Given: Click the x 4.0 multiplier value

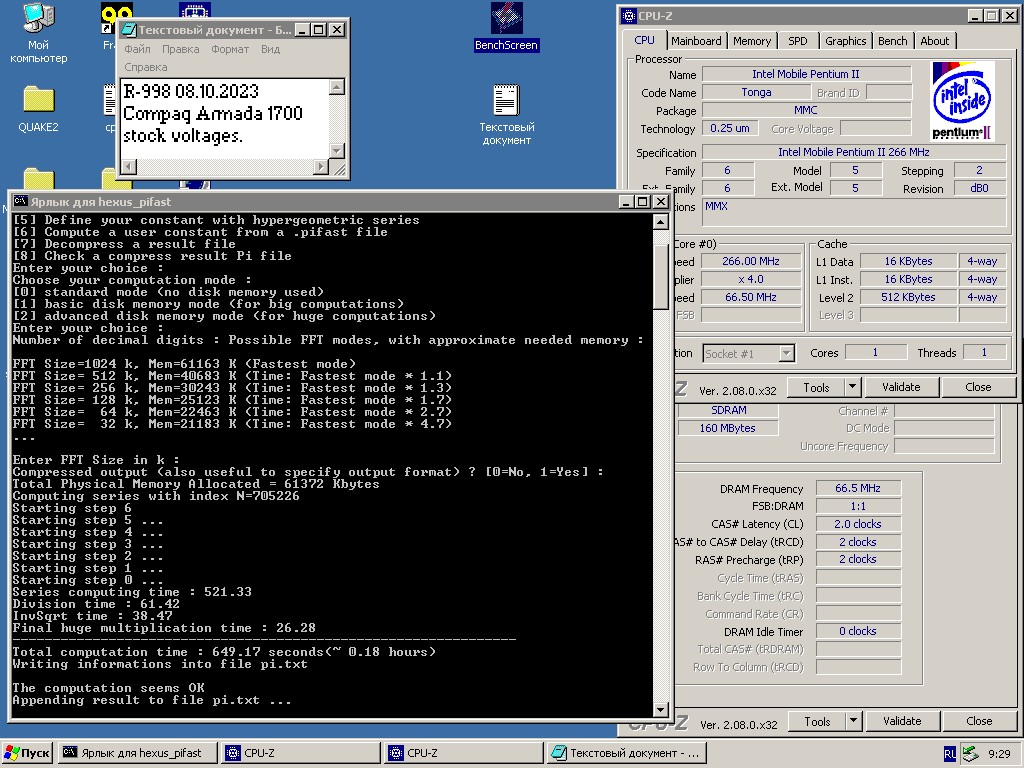Looking at the screenshot, I should point(750,279).
